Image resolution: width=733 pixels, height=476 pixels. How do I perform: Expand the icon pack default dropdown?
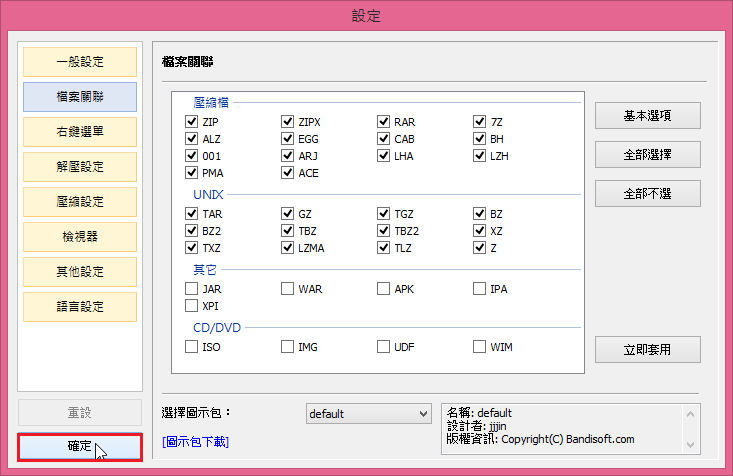pyautogui.click(x=368, y=414)
